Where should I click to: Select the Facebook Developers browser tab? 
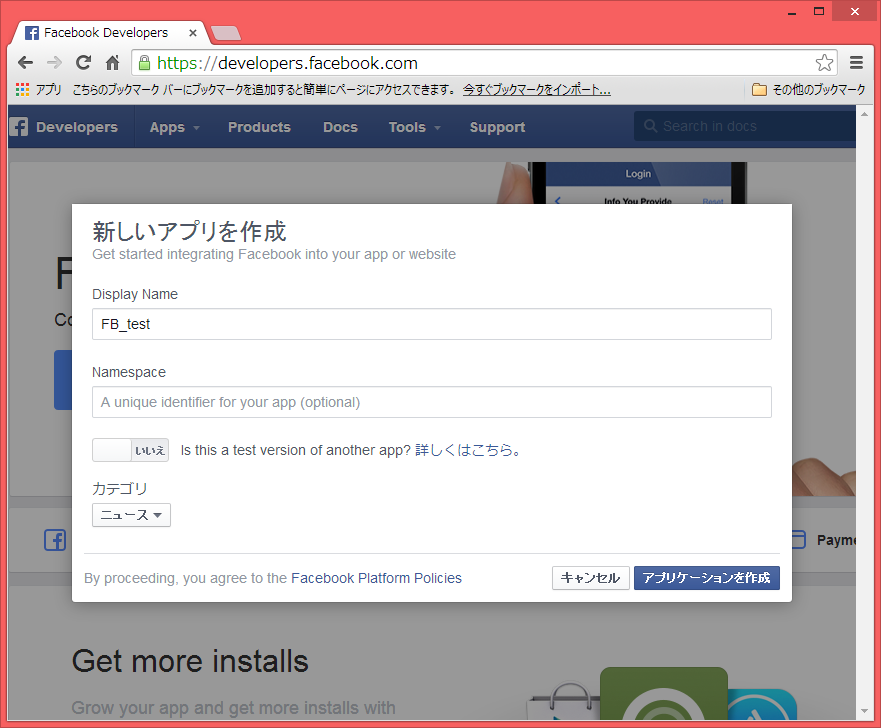click(111, 33)
